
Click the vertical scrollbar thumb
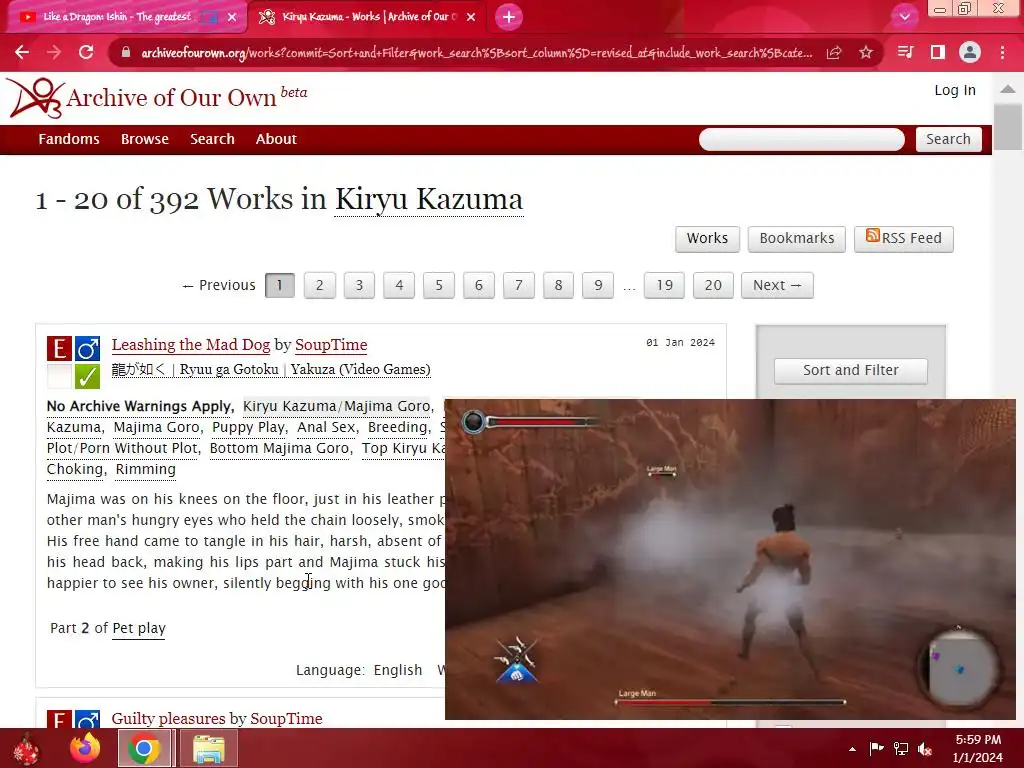tap(1008, 127)
